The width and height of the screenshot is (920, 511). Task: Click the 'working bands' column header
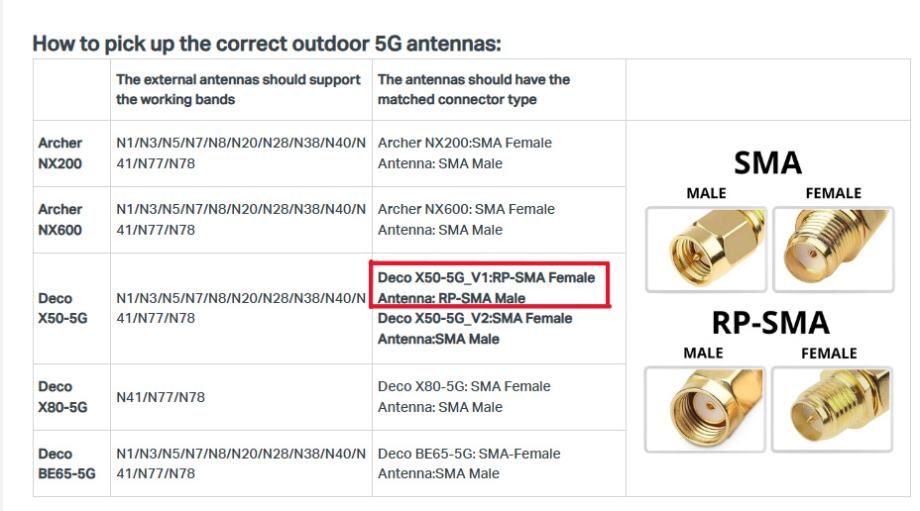(x=238, y=89)
